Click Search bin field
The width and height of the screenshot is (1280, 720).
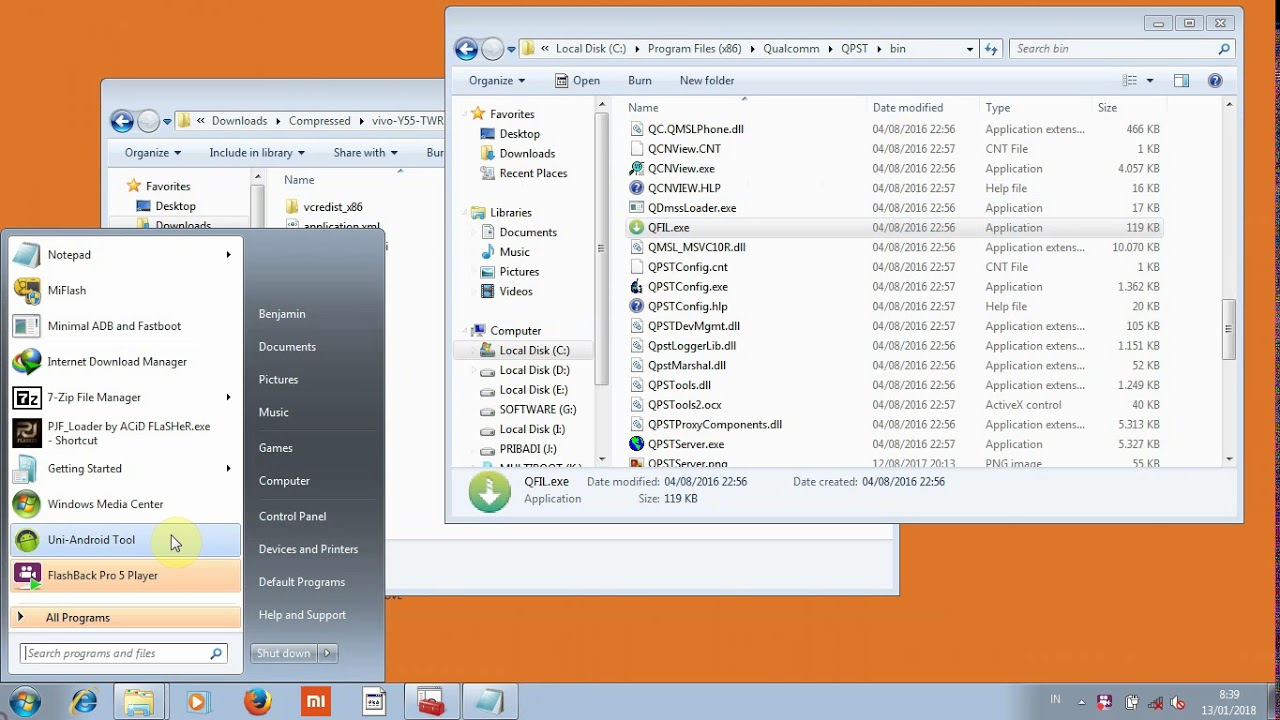(x=1122, y=49)
